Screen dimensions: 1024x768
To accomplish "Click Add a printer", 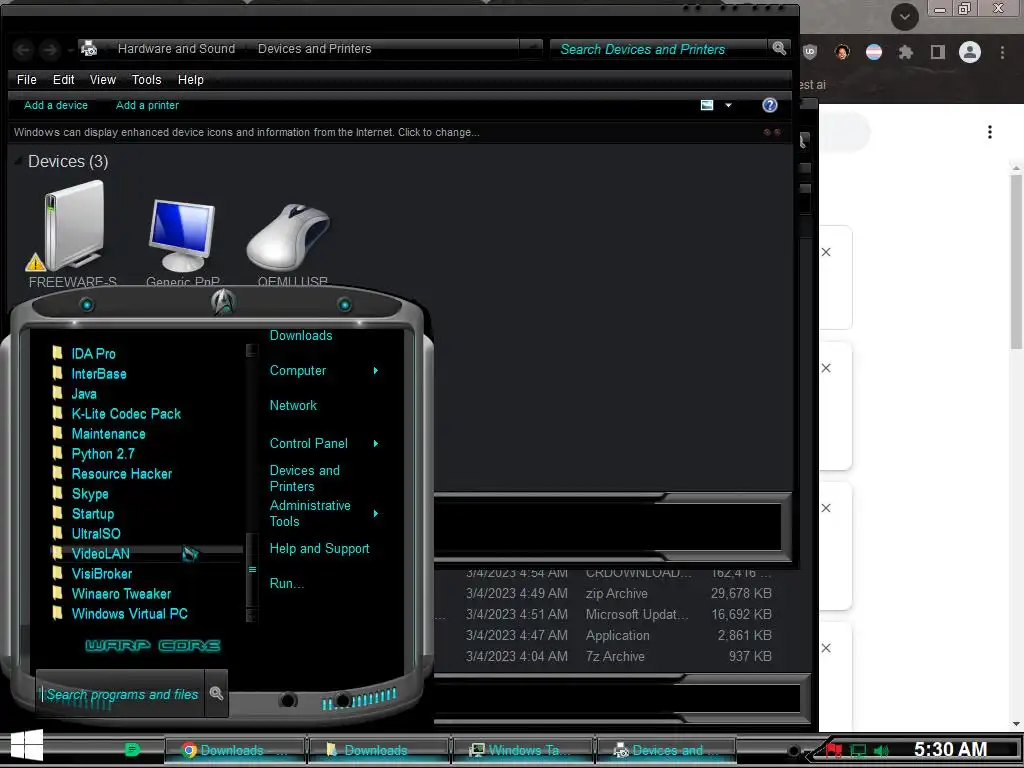I will (x=147, y=105).
